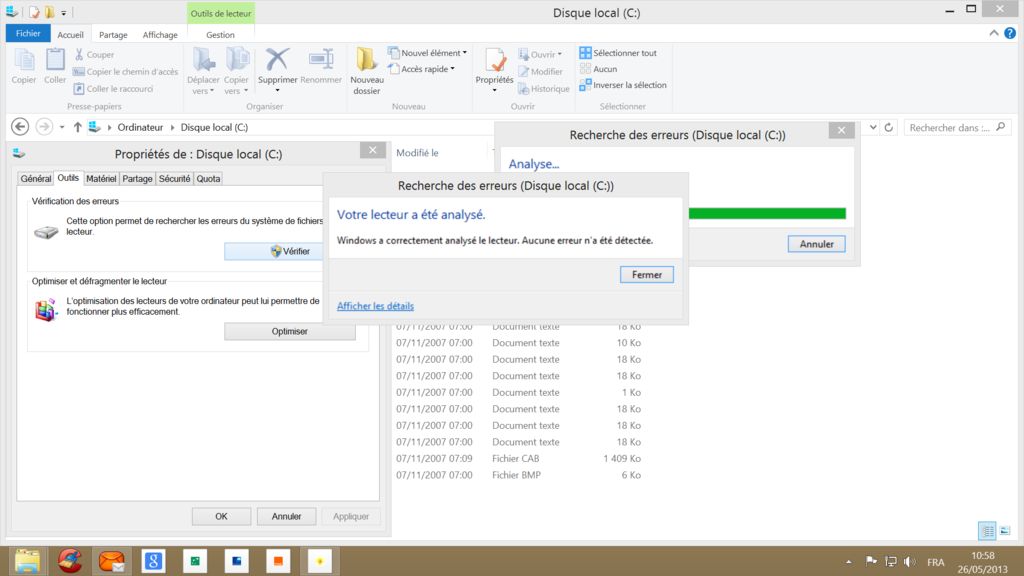Open Google app in taskbar
The image size is (1024, 576).
[152, 561]
